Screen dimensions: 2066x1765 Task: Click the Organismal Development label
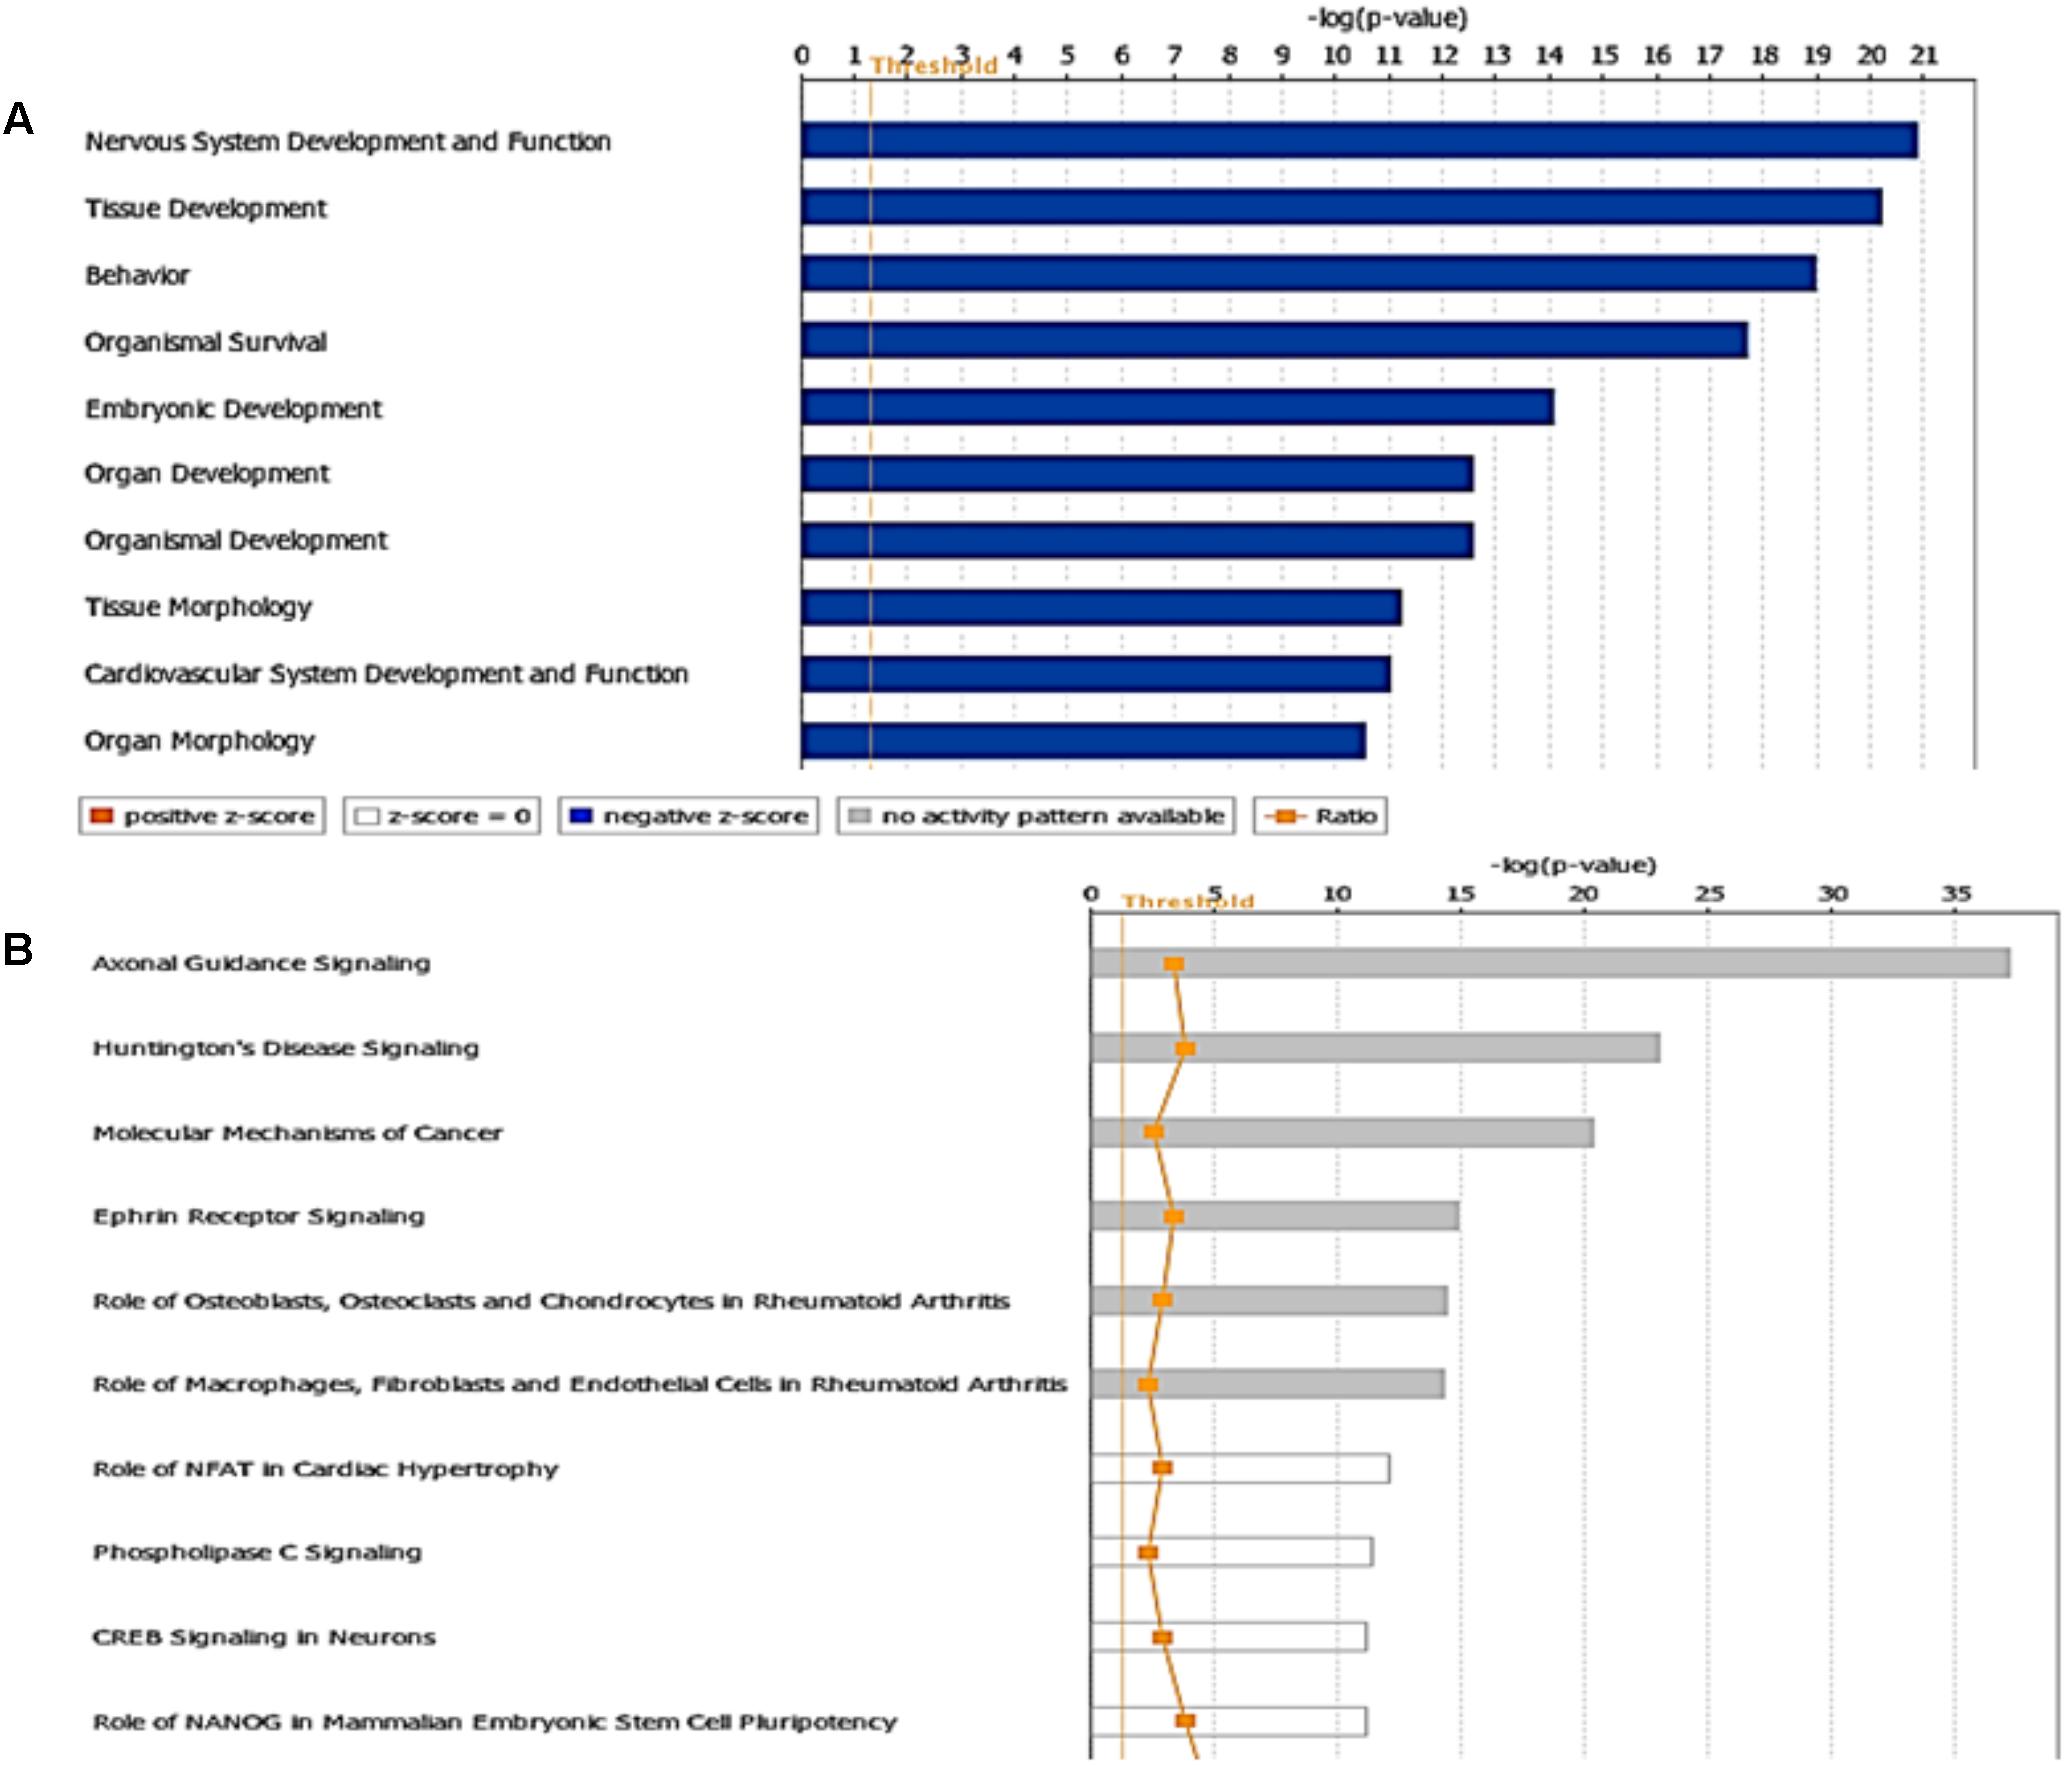pos(236,541)
